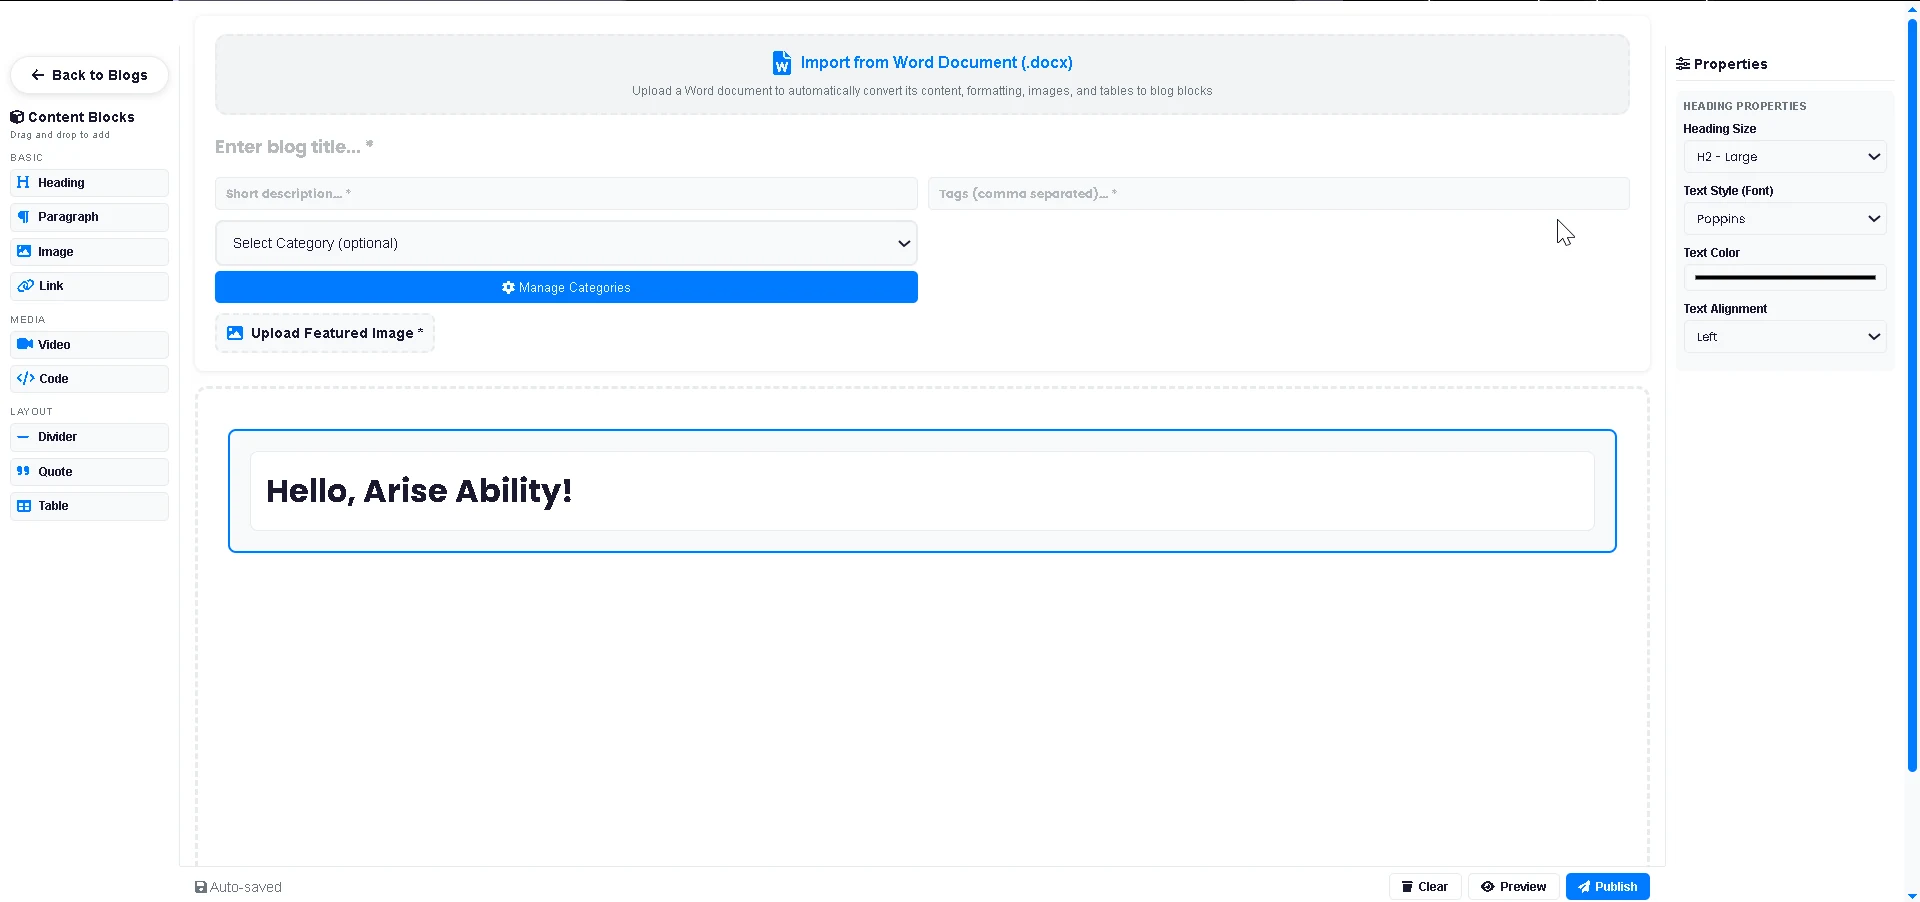Add a Code content block

(89, 379)
